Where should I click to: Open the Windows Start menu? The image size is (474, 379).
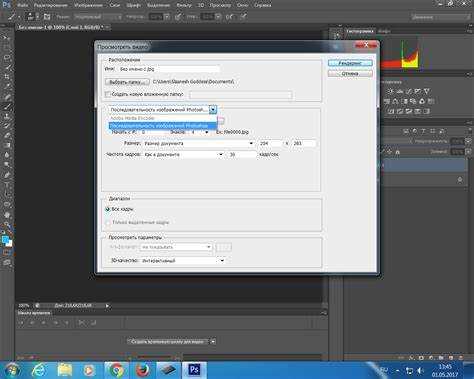[x=12, y=370]
